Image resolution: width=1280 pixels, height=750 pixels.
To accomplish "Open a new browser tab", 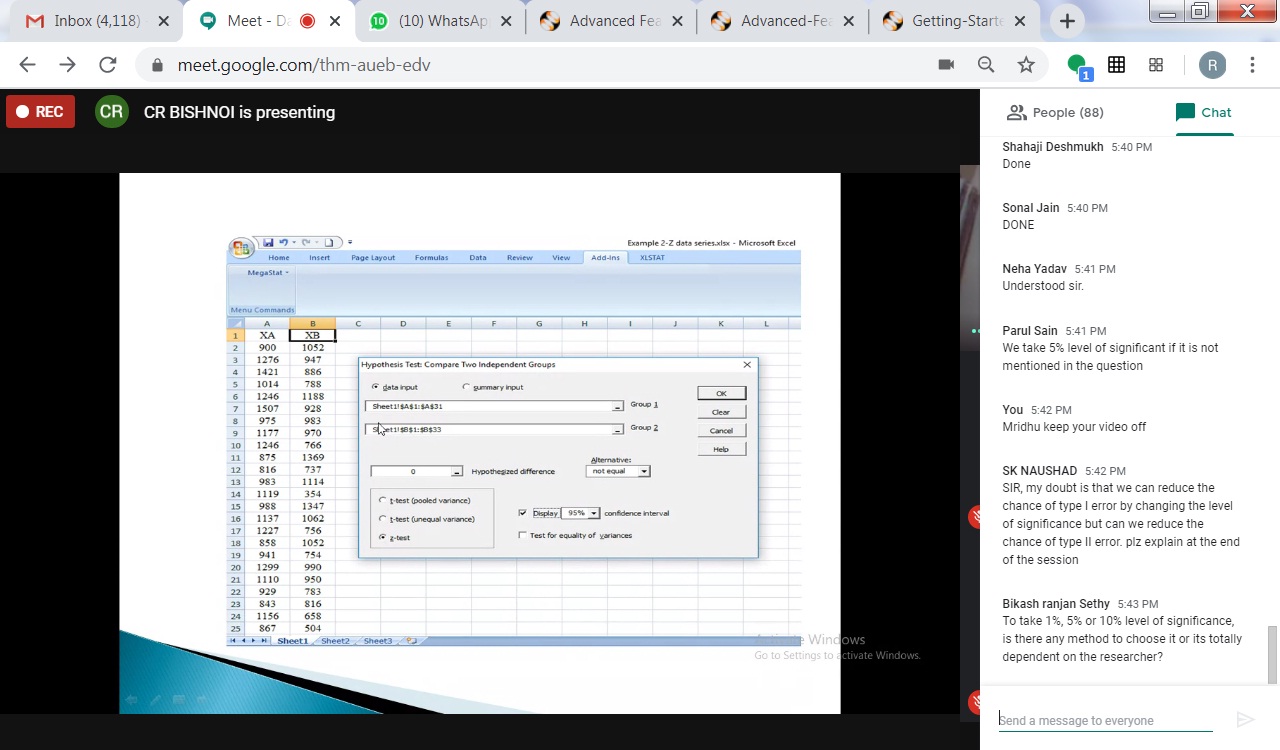I will tap(1067, 21).
